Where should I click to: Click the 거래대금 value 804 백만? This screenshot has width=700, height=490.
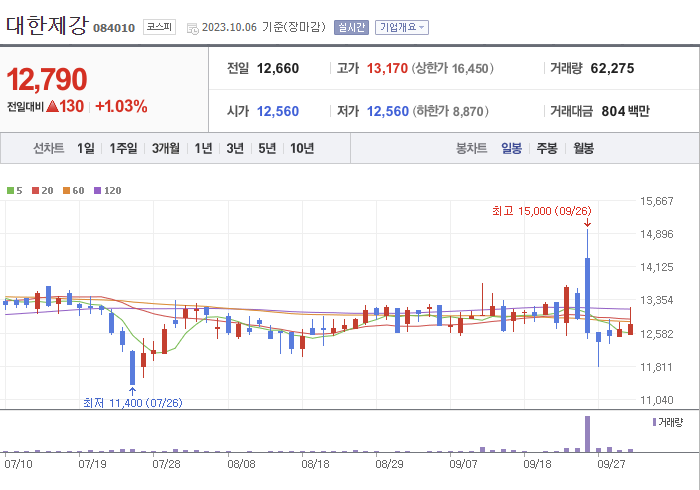pos(625,111)
